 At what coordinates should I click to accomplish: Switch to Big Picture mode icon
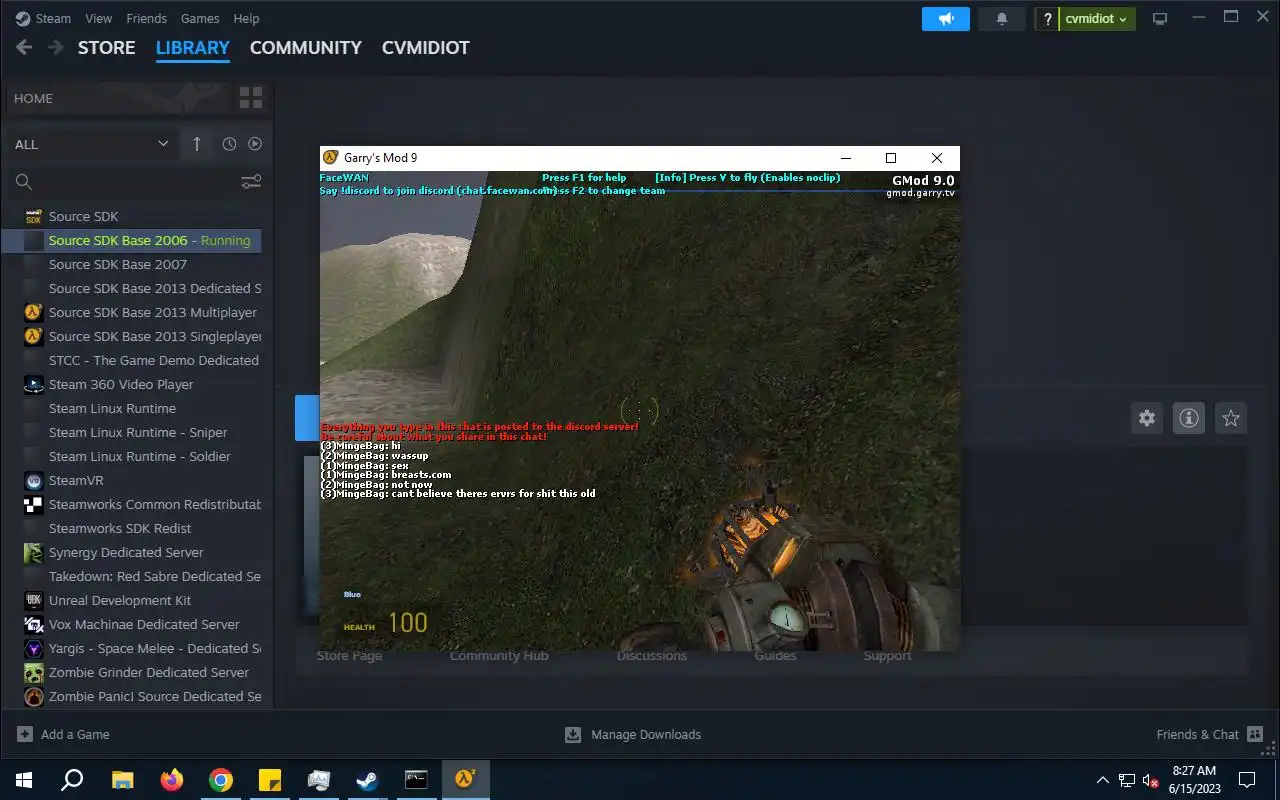point(1160,19)
